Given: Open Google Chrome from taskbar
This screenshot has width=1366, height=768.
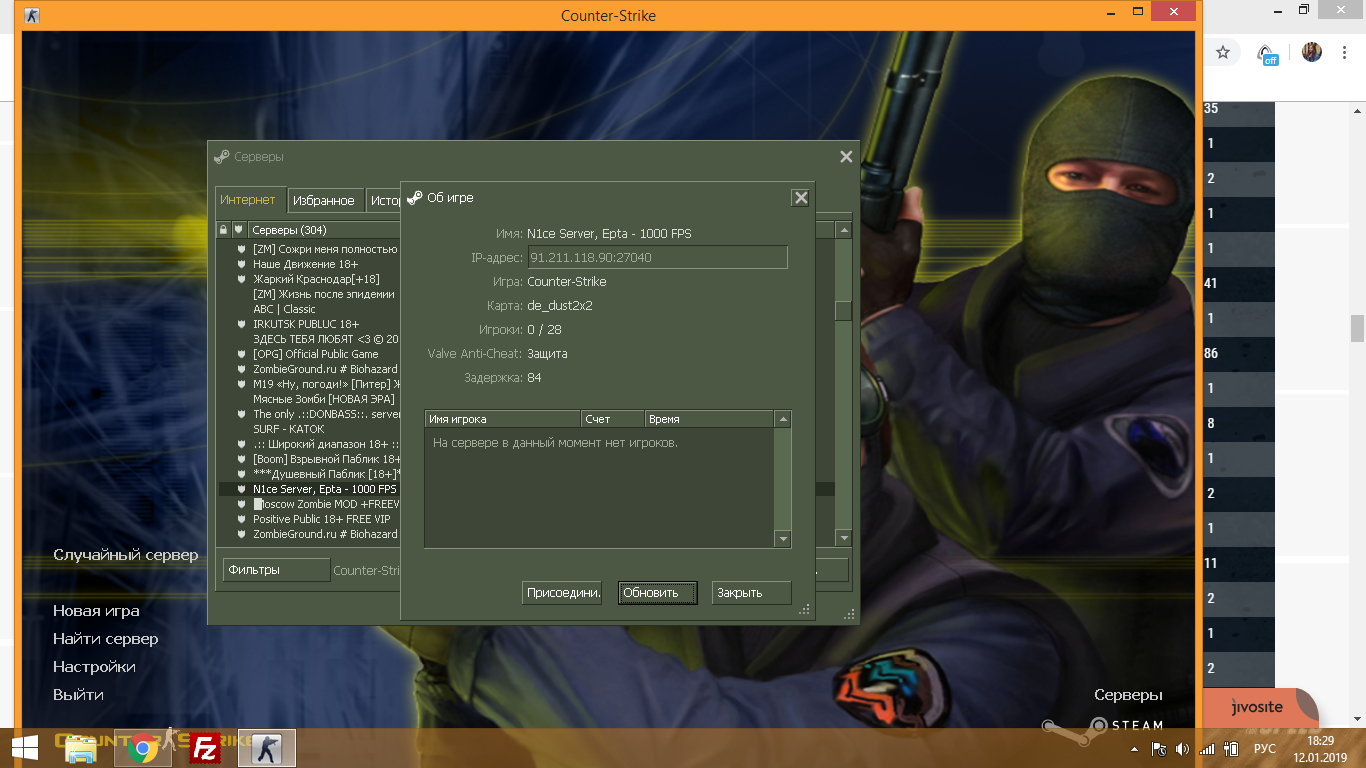Looking at the screenshot, I should click(143, 748).
